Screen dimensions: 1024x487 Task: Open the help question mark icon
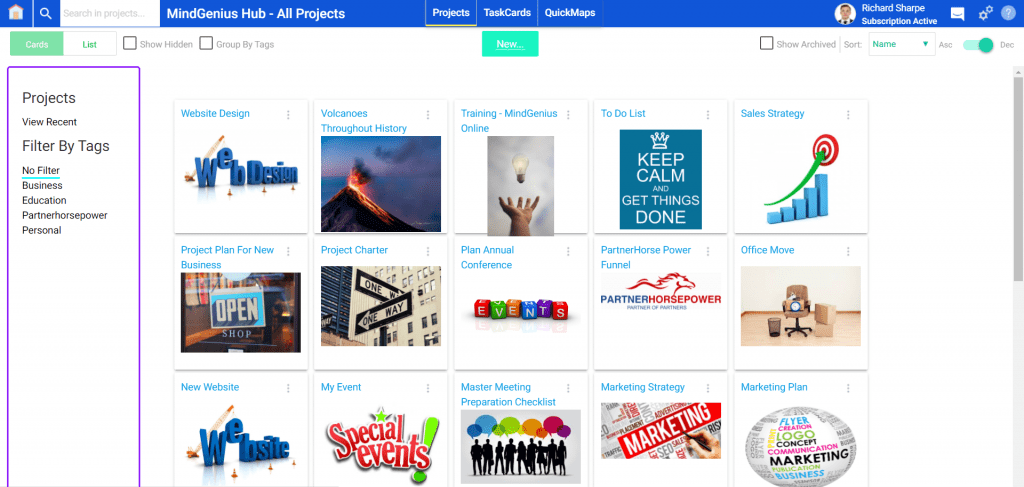point(1008,13)
